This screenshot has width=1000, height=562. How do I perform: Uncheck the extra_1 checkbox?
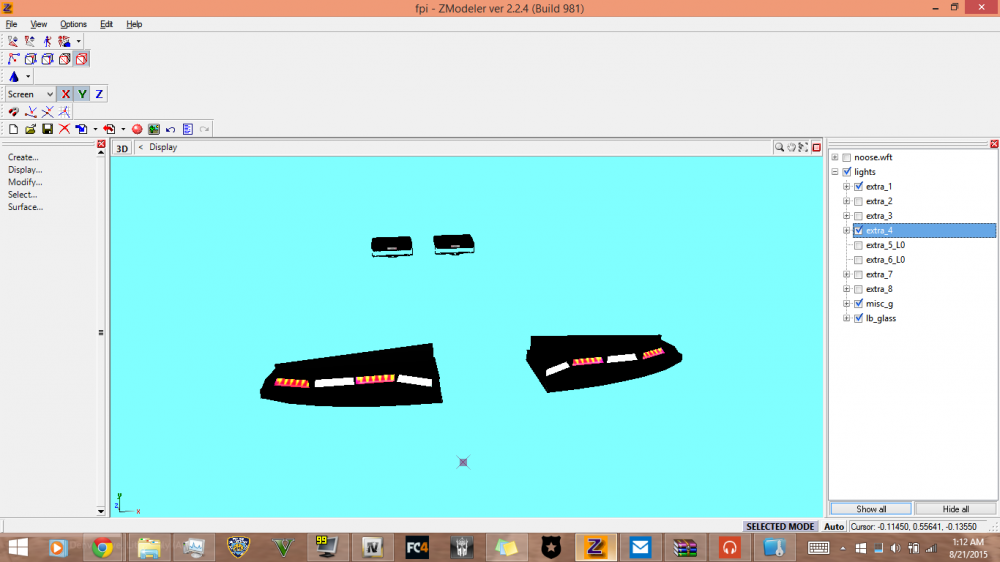click(x=858, y=187)
